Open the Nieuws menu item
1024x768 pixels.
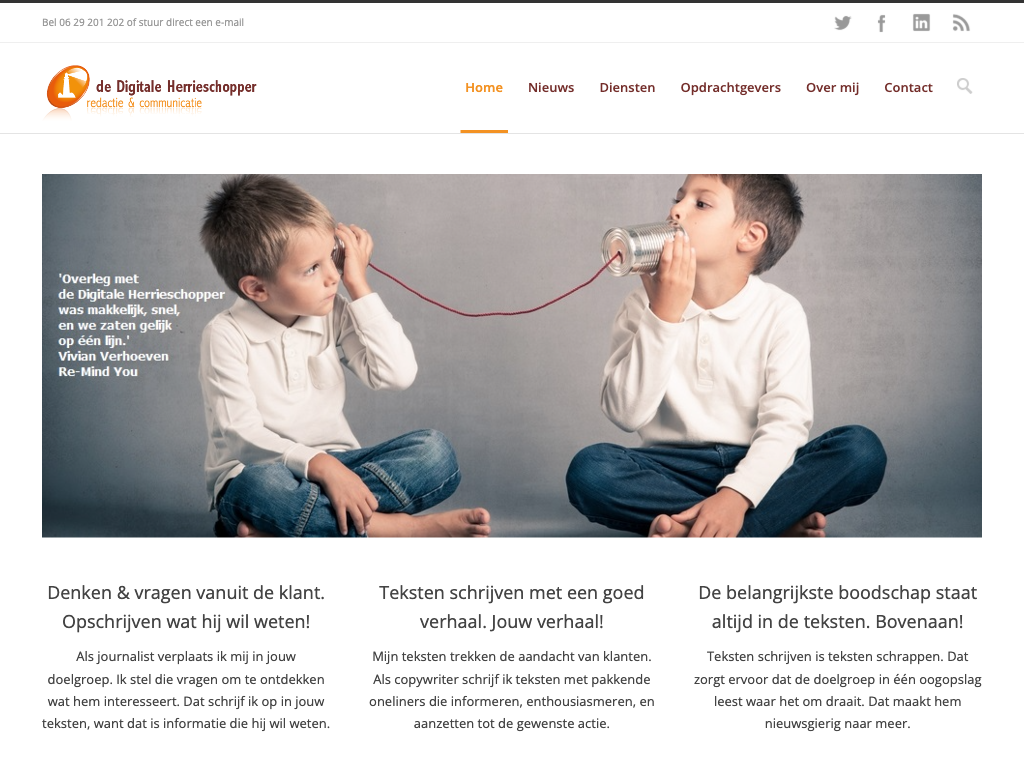click(551, 88)
